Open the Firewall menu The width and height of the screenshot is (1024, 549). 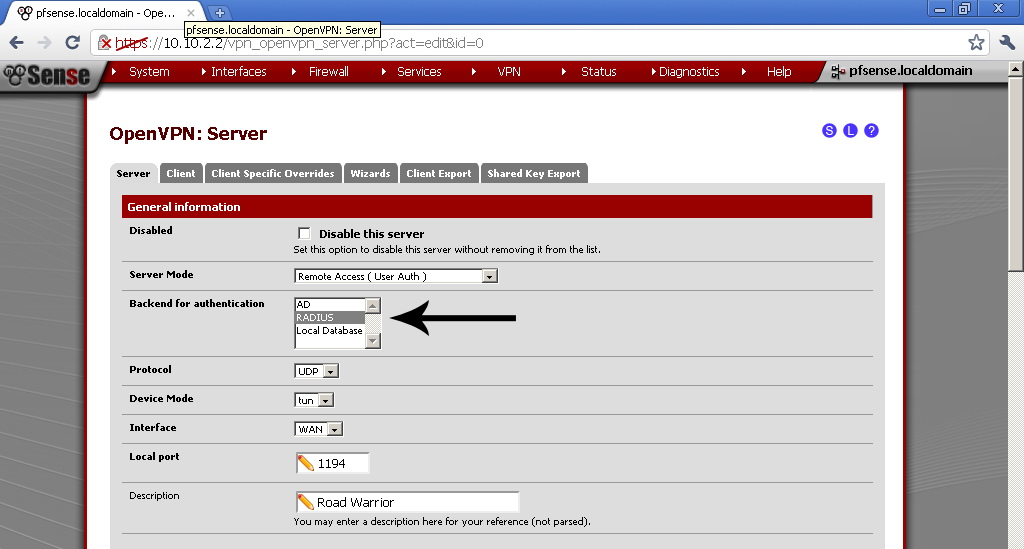[x=328, y=72]
